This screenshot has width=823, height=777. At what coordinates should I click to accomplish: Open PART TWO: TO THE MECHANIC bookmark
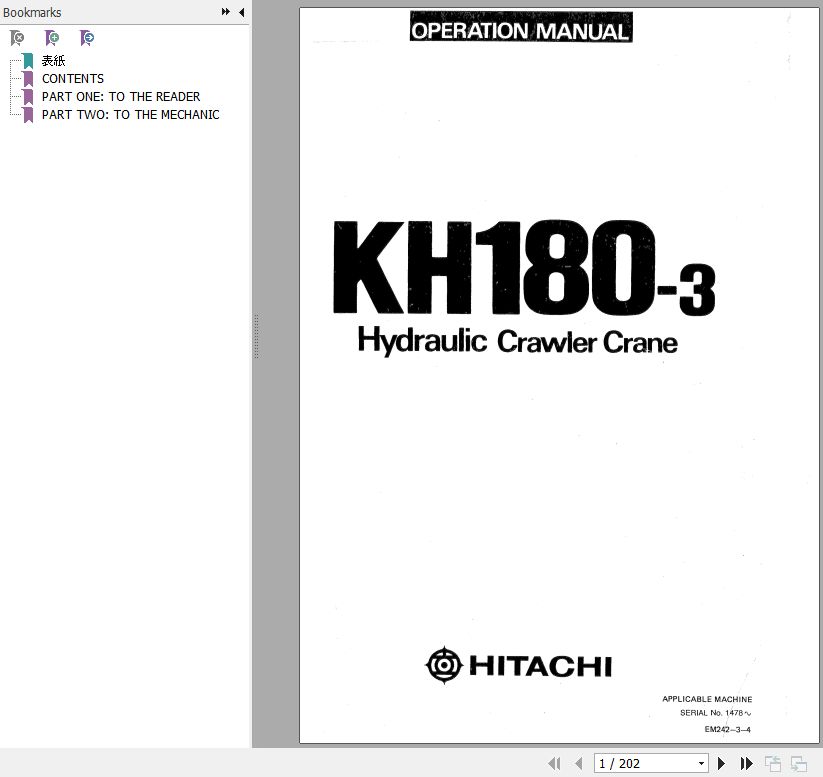click(x=131, y=114)
